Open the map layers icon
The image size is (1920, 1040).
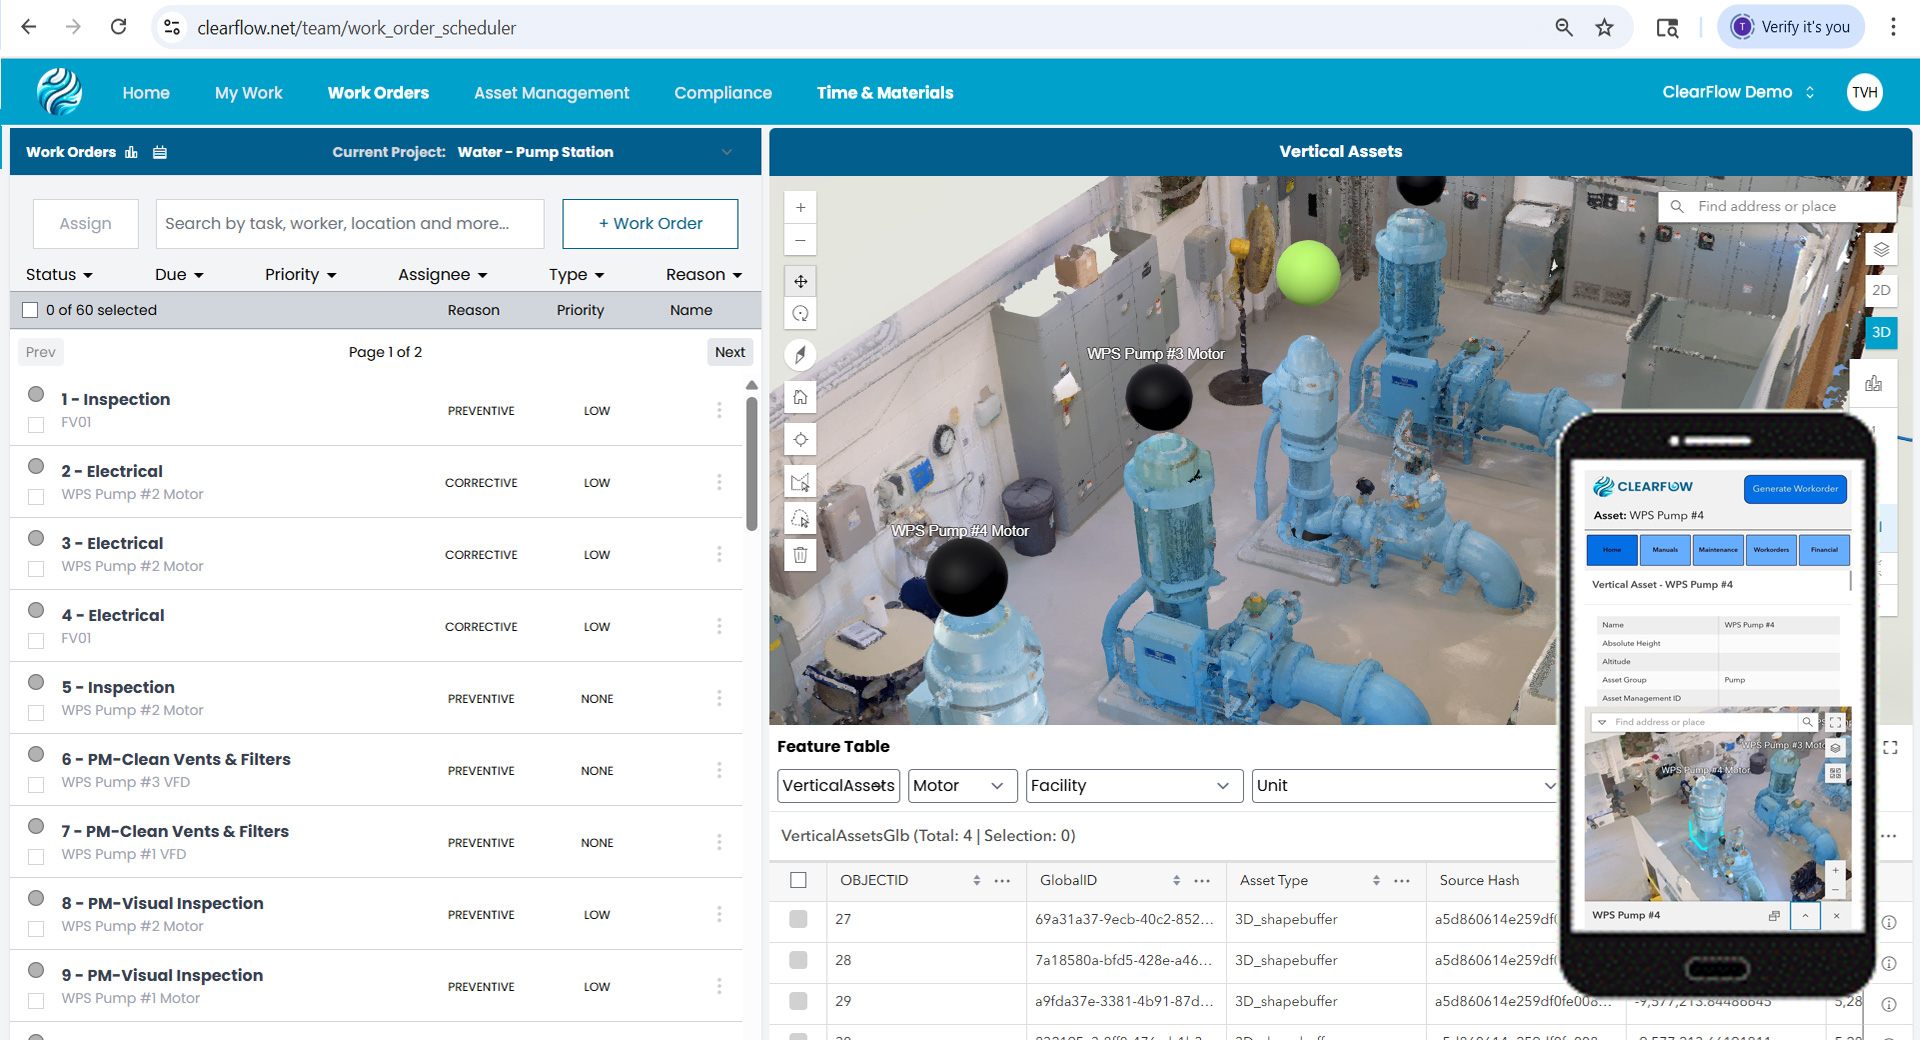point(1881,249)
